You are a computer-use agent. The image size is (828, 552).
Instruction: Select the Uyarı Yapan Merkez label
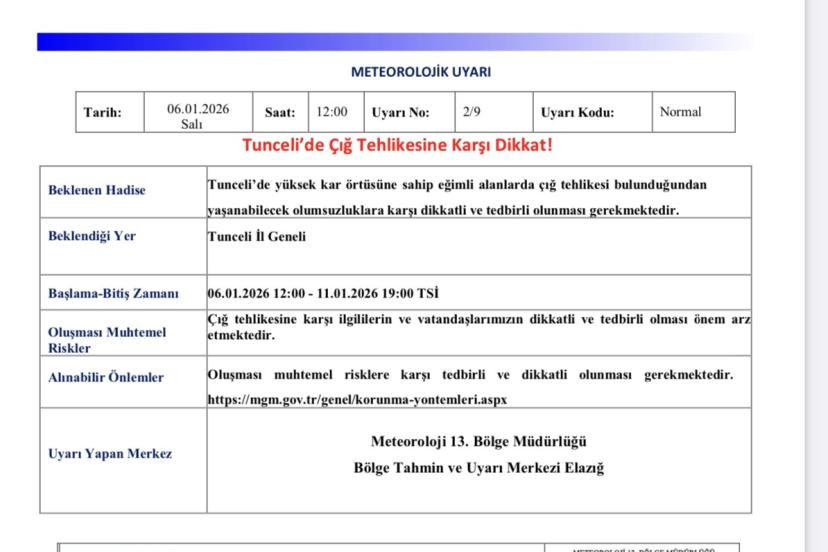110,453
